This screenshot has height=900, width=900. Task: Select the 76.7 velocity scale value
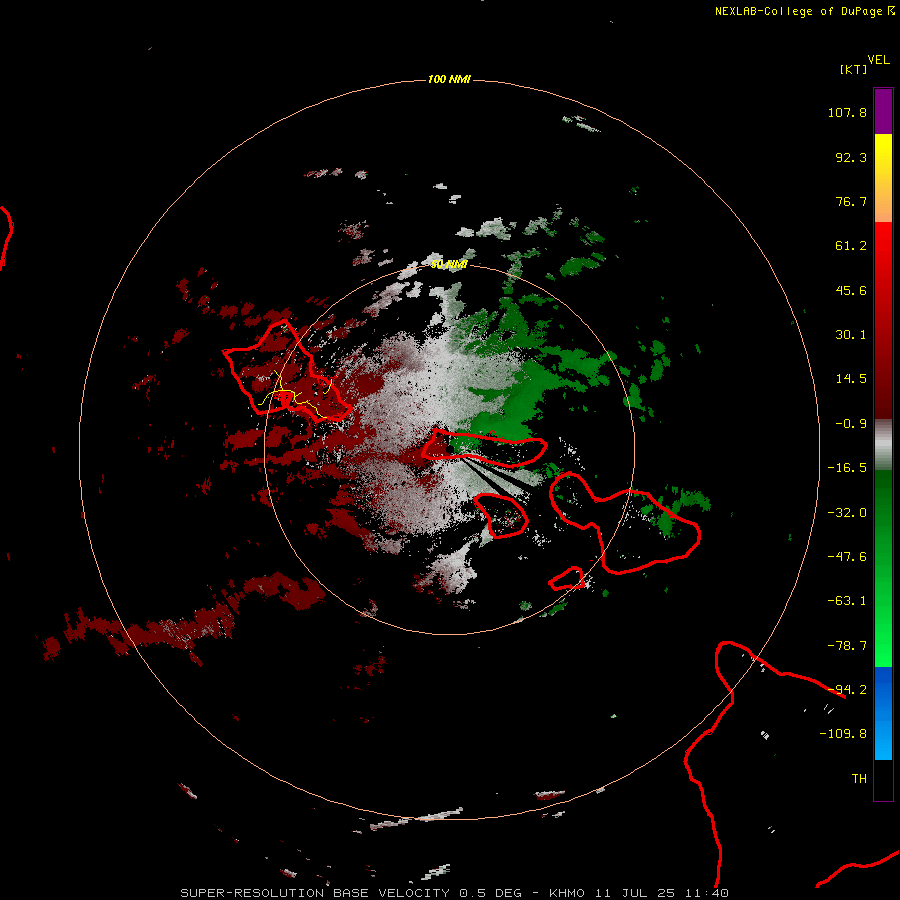click(851, 201)
